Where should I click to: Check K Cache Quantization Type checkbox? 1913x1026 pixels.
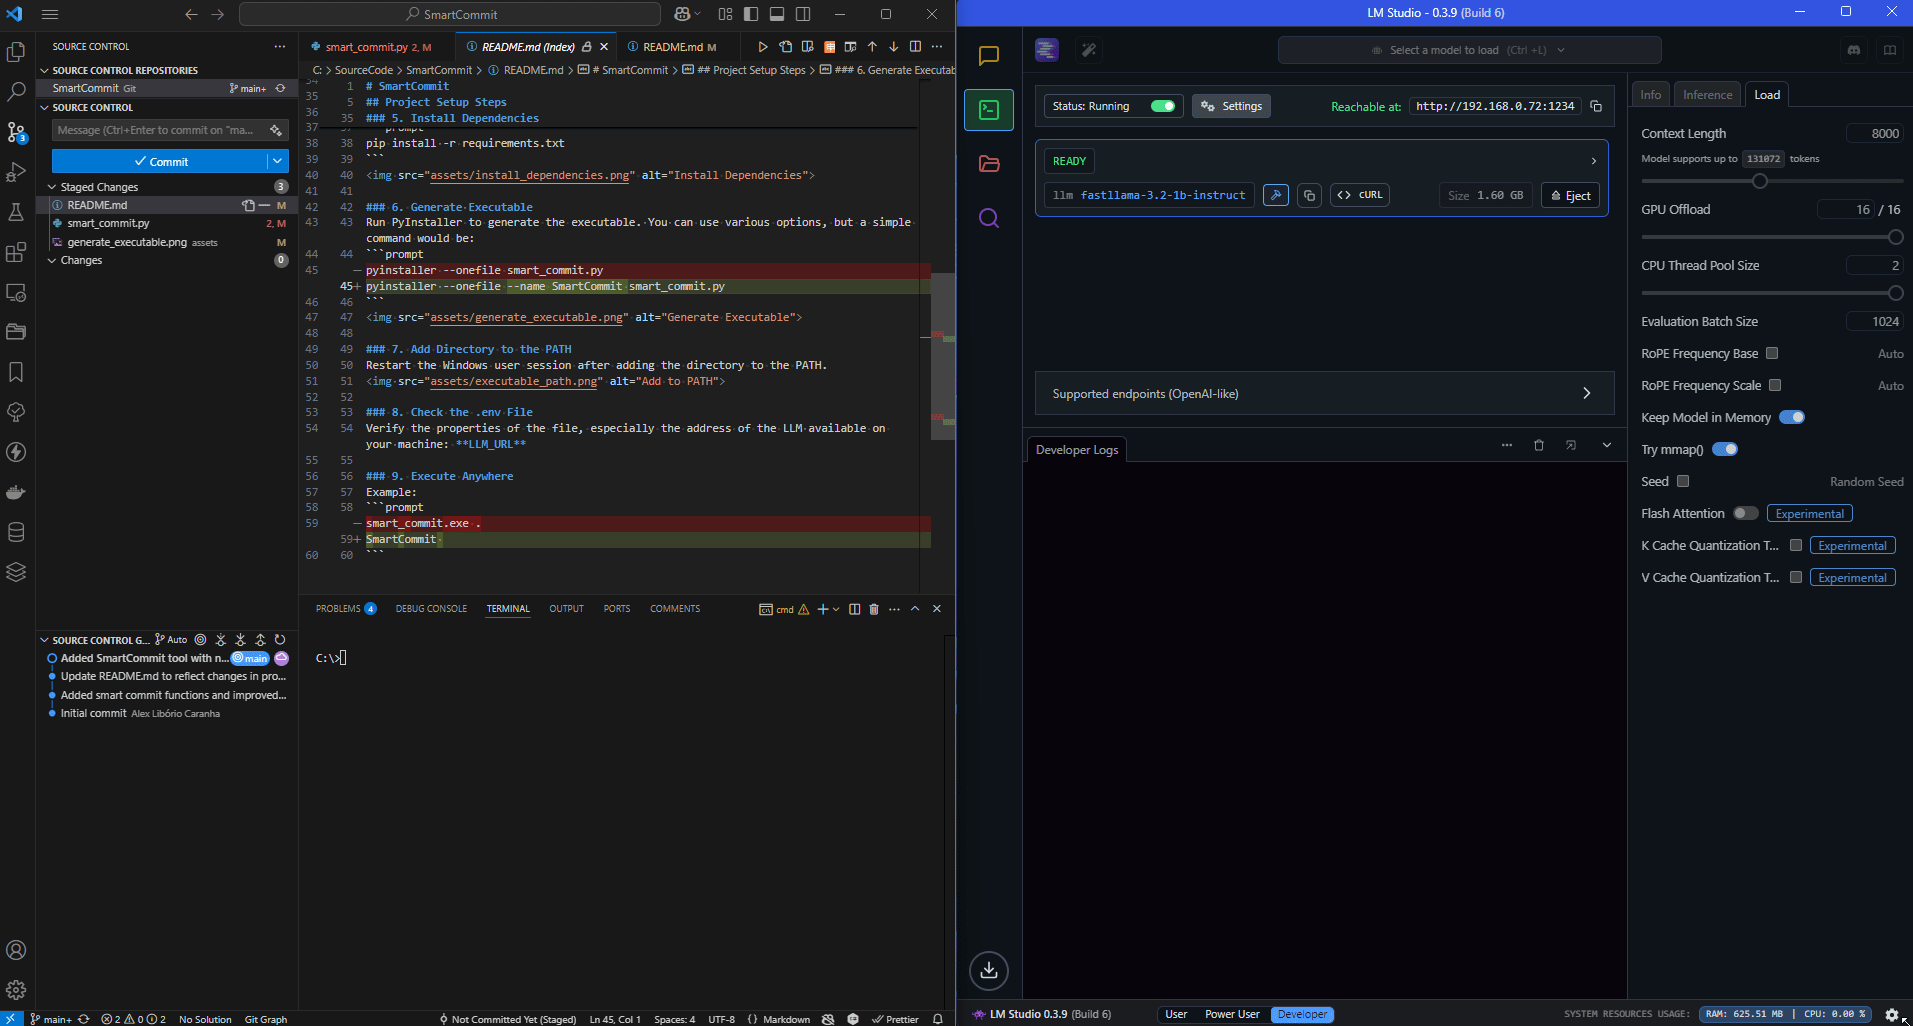click(x=1796, y=546)
